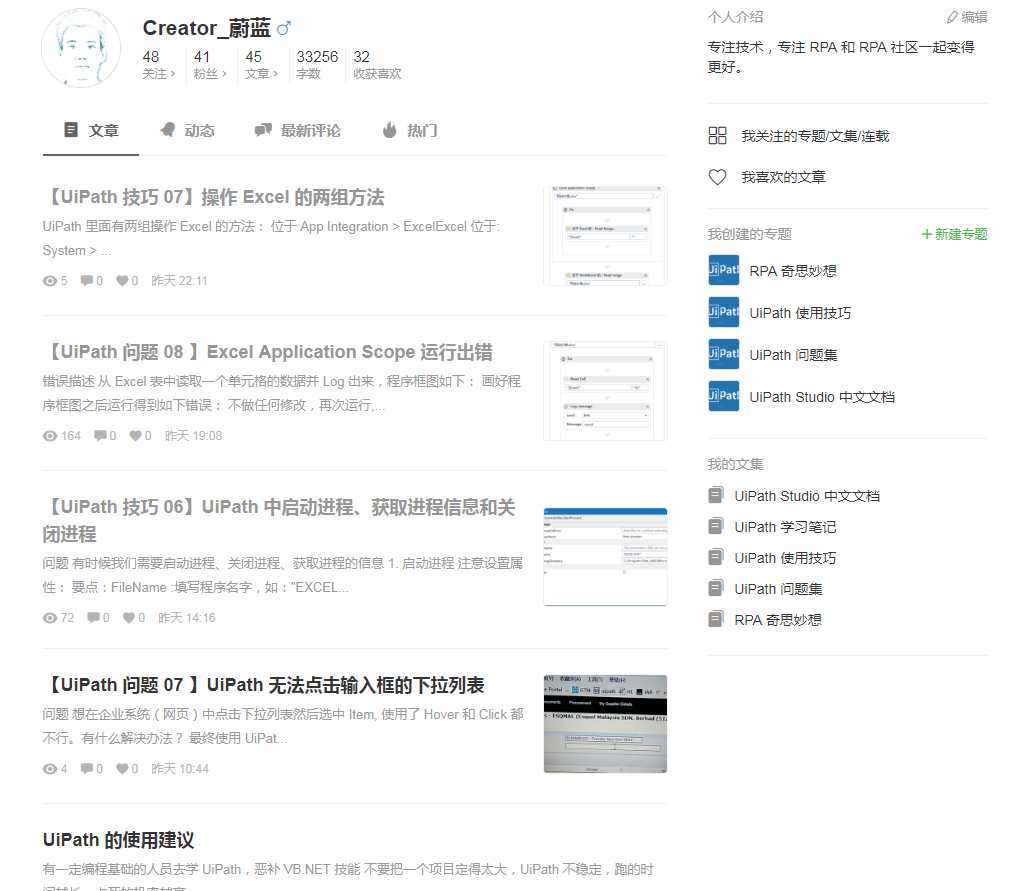Click the comments icon on 最新评论 tab
This screenshot has width=1024, height=891.
pos(263,130)
